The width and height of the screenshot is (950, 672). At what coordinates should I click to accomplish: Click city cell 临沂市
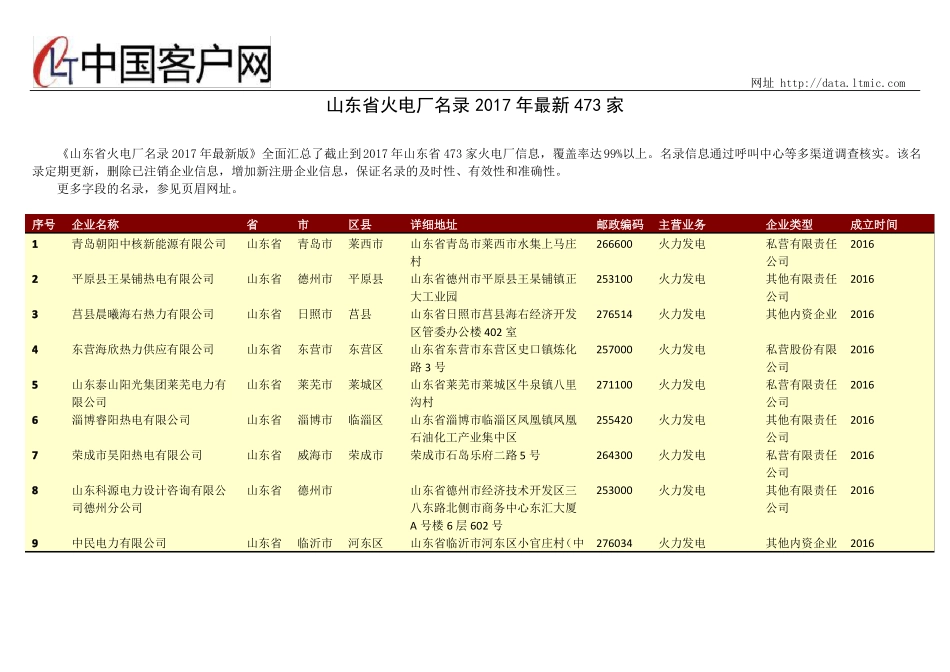315,544
